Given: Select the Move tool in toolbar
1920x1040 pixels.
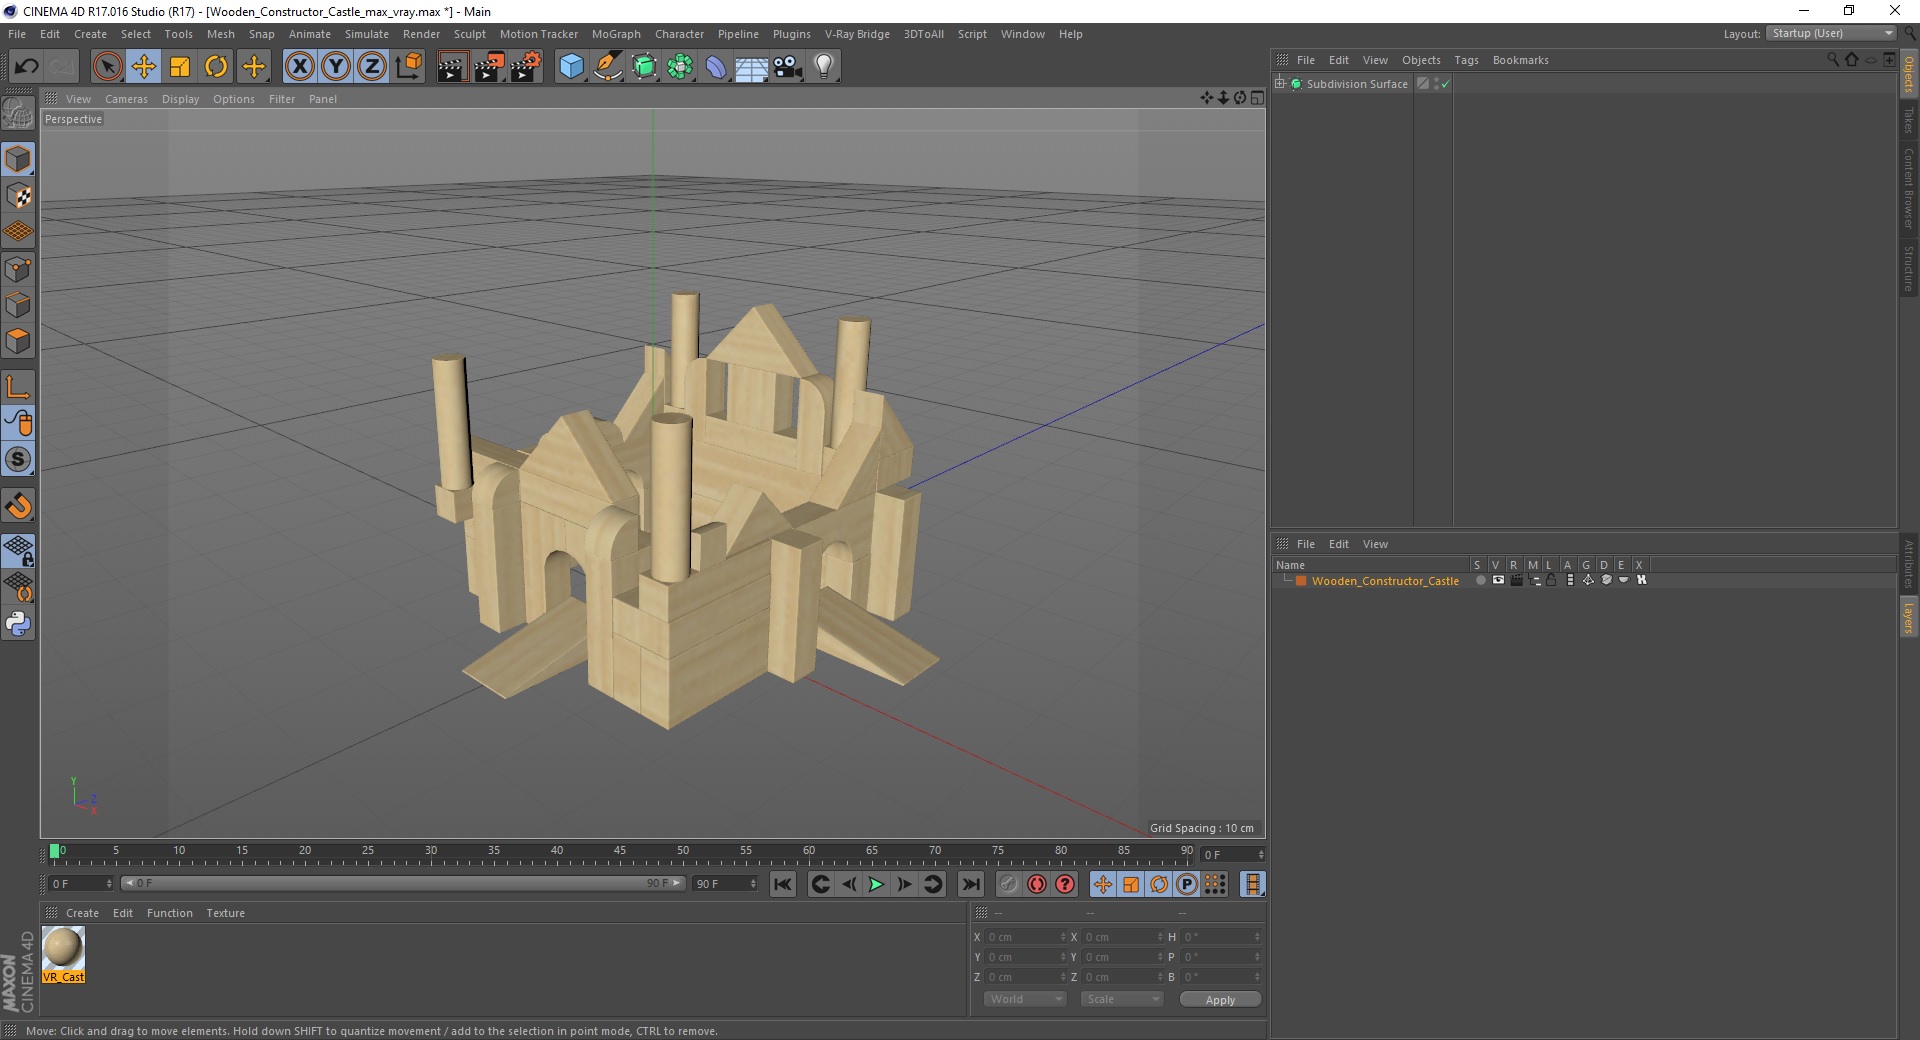Looking at the screenshot, I should [144, 67].
